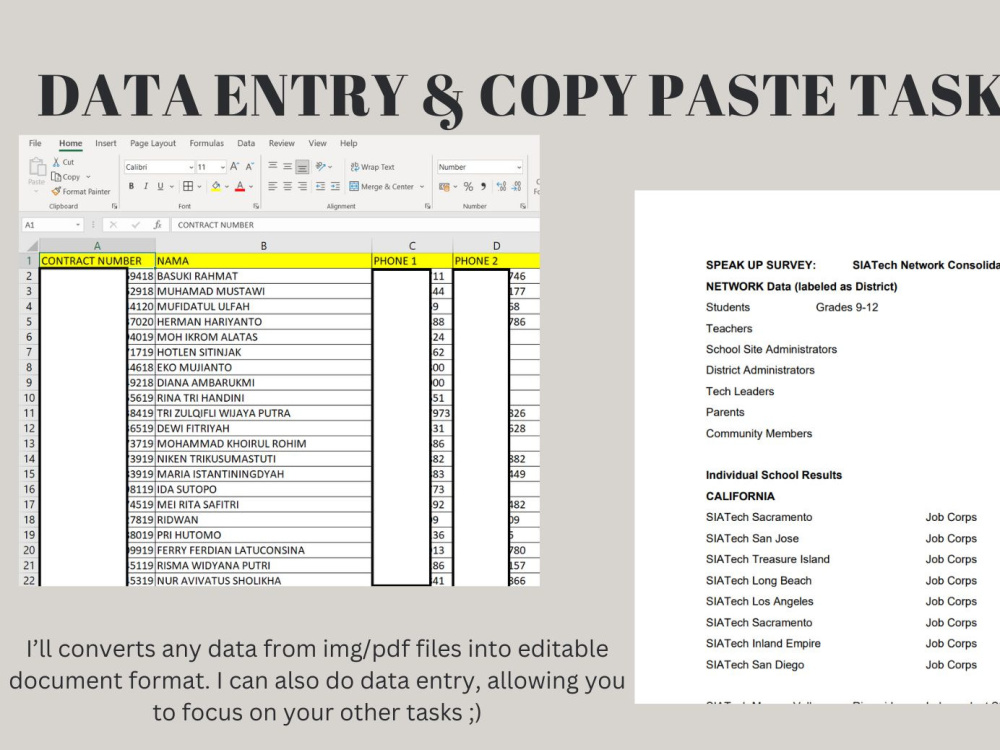The width and height of the screenshot is (1000, 750).
Task: Toggle Italic formatting
Action: pyautogui.click(x=146, y=186)
